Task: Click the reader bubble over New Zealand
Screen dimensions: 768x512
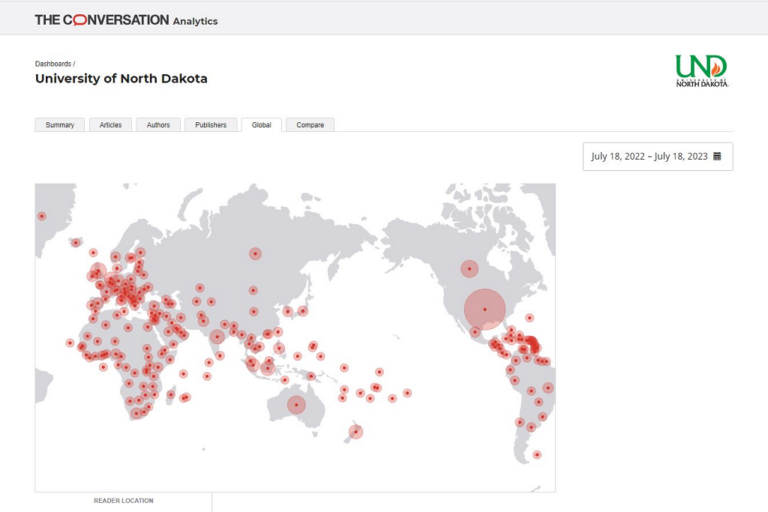Action: [356, 432]
